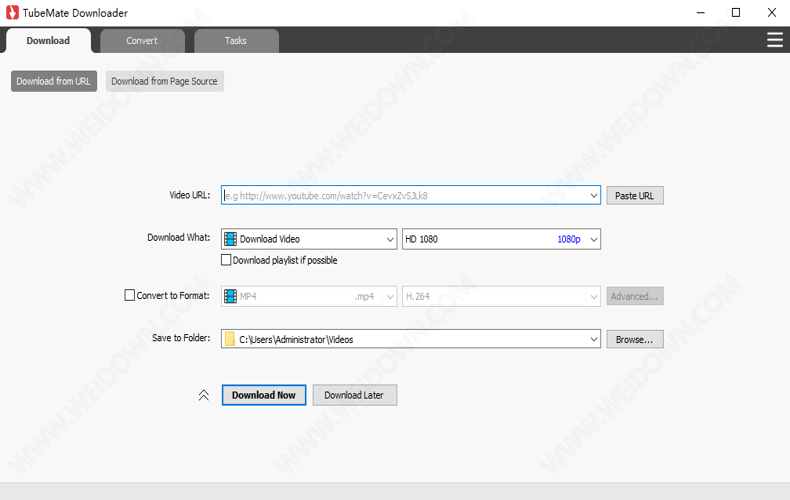Viewport: 790px width, 500px height.
Task: Click the .mp4 extension text
Action: (364, 297)
